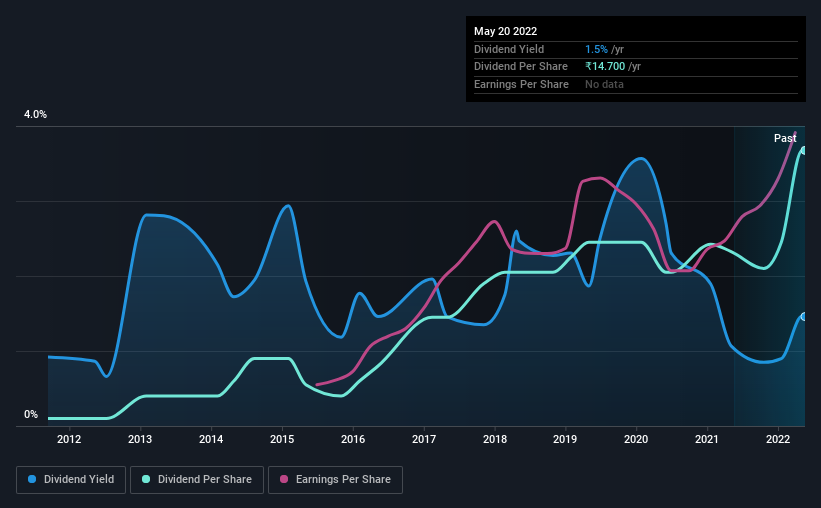Select the 2014 x-axis label
Image resolution: width=821 pixels, height=508 pixels.
(211, 439)
